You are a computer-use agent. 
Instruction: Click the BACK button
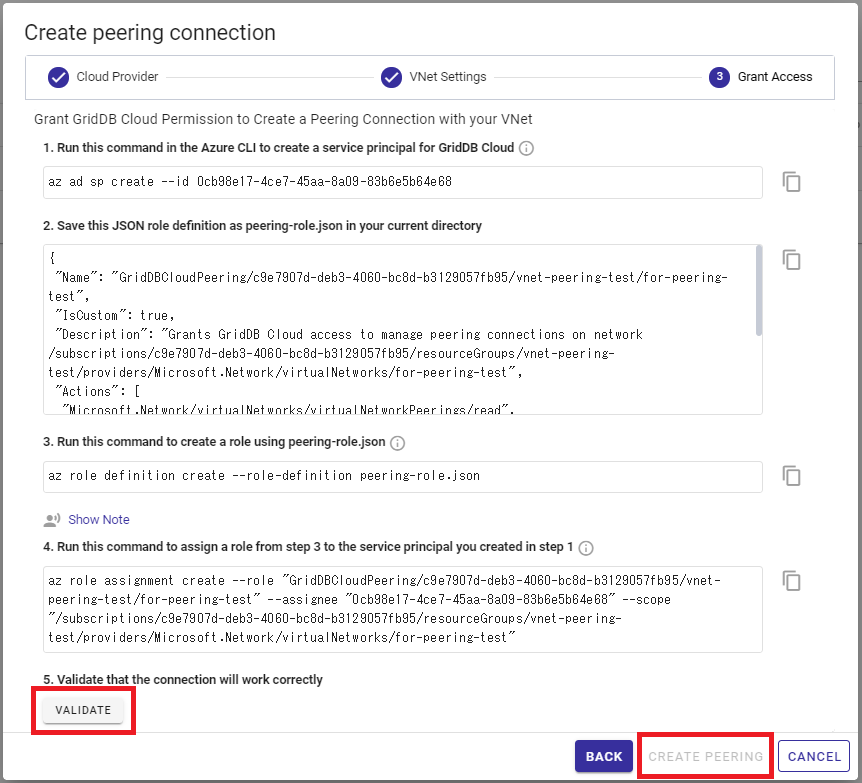point(603,756)
